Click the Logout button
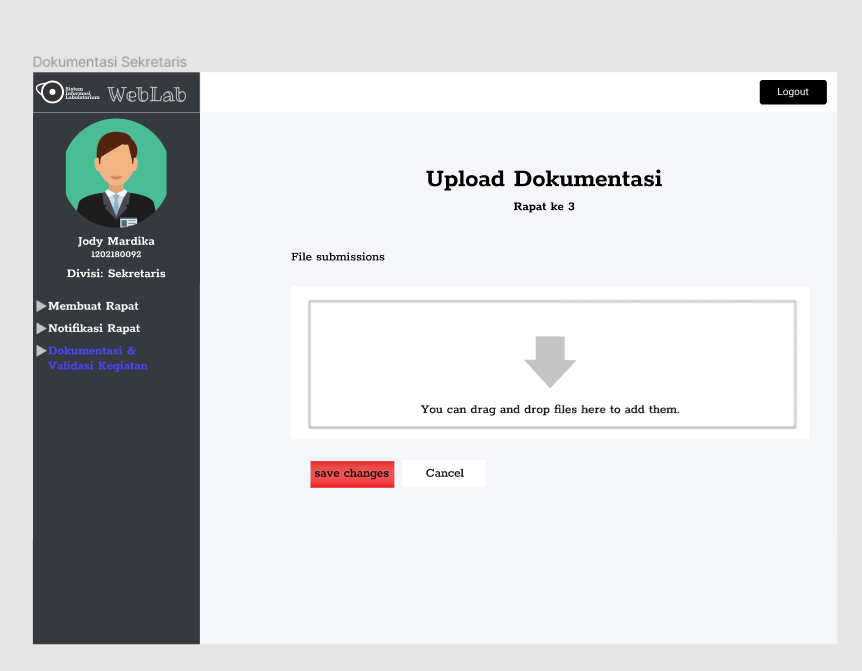The height and width of the screenshot is (671, 862). click(x=792, y=91)
